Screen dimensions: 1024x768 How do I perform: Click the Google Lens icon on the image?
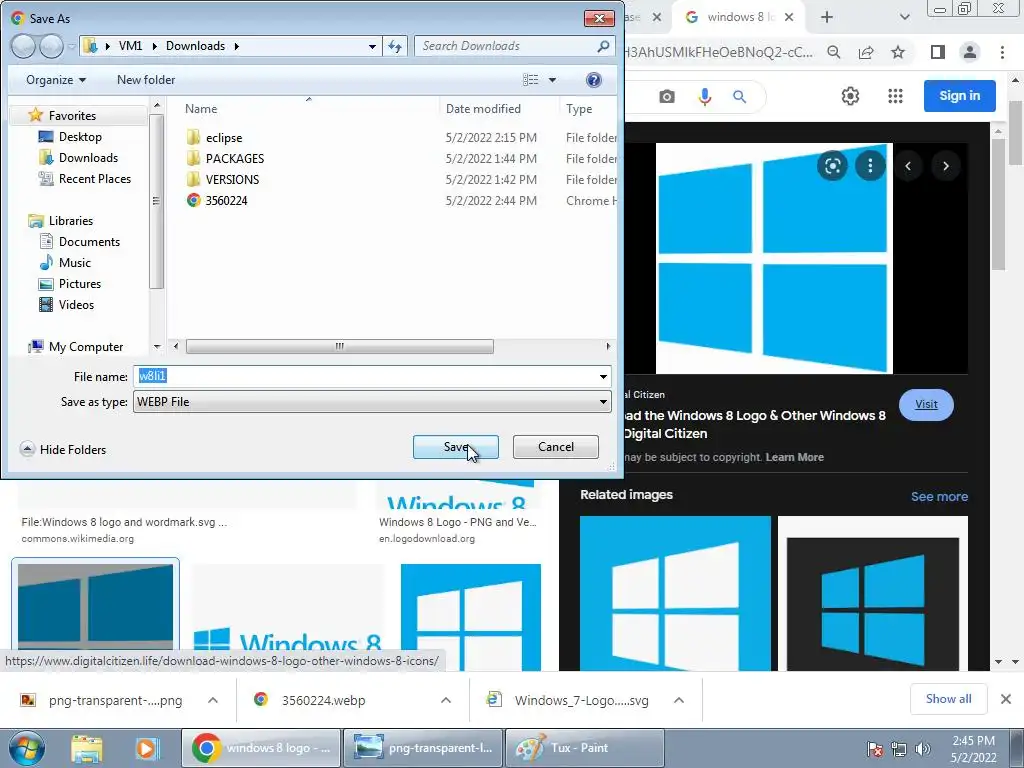pyautogui.click(x=832, y=166)
